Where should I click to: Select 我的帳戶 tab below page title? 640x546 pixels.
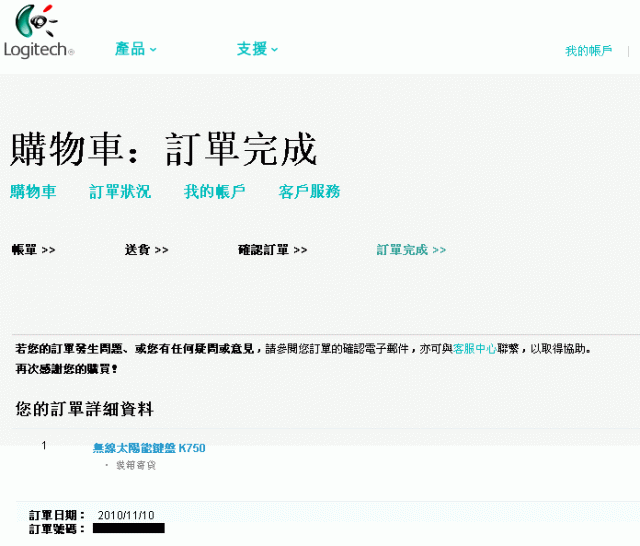214,191
